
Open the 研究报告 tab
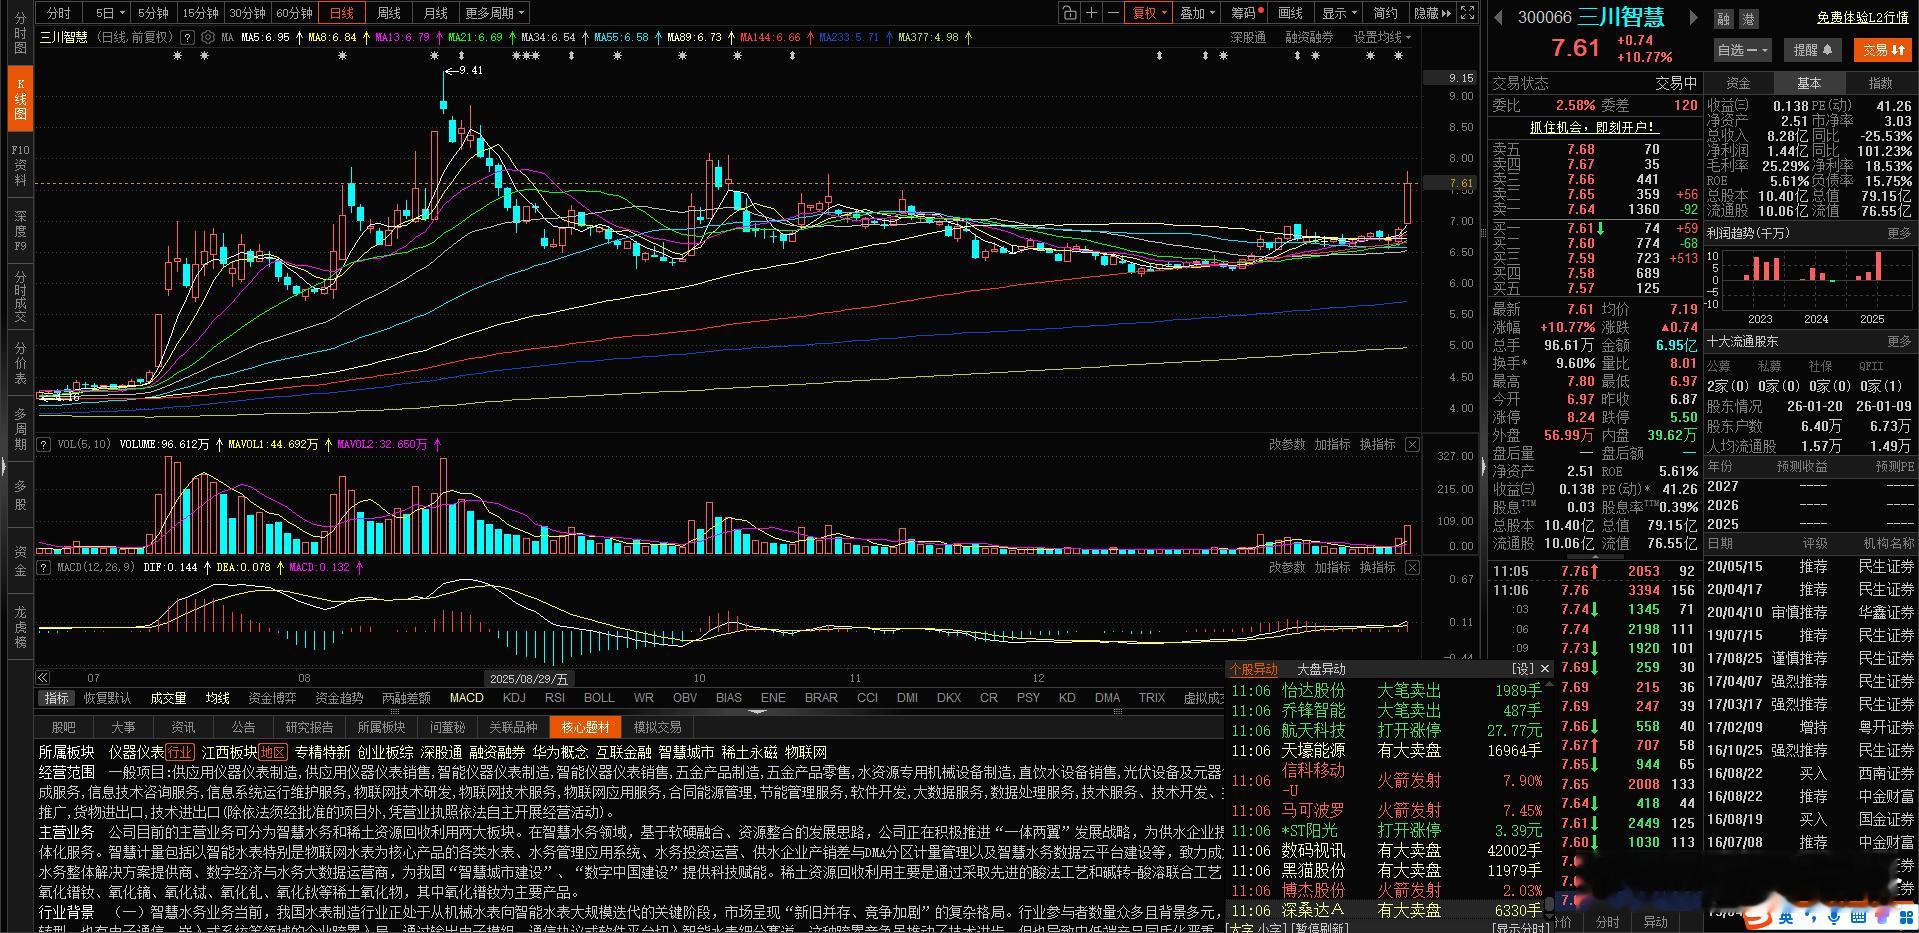[310, 727]
